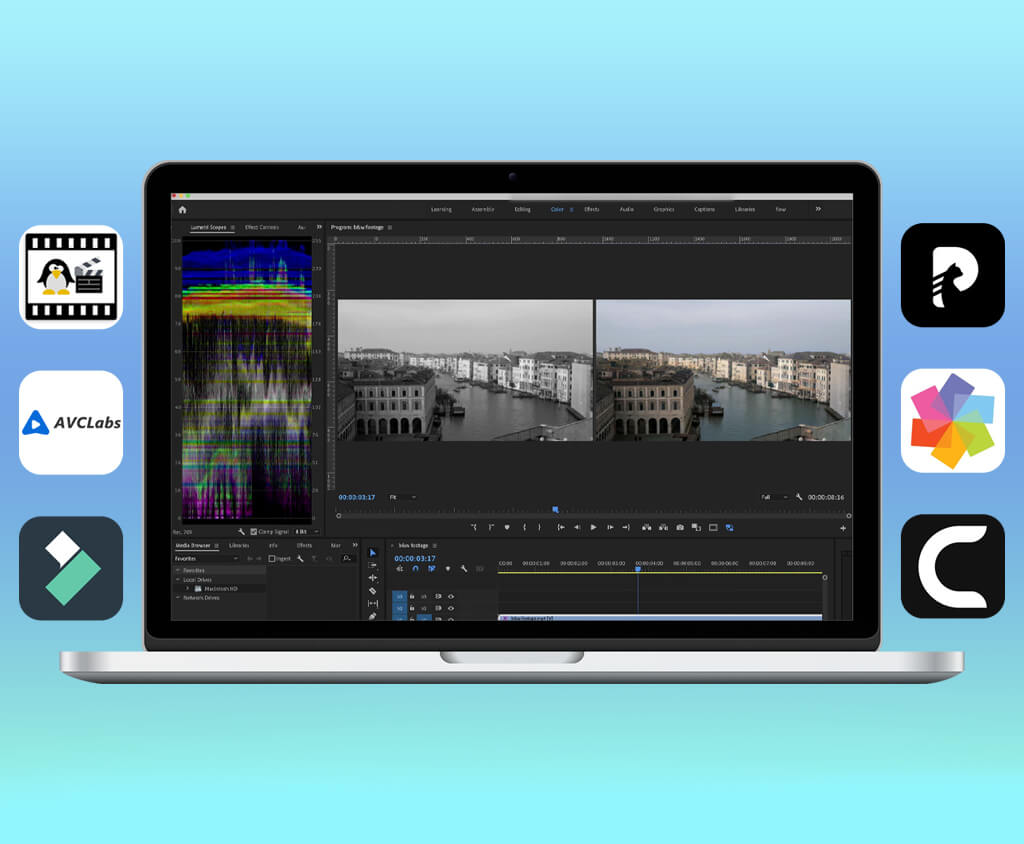
Task: Toggle Safe Margins button in Program monitor
Action: 713,527
